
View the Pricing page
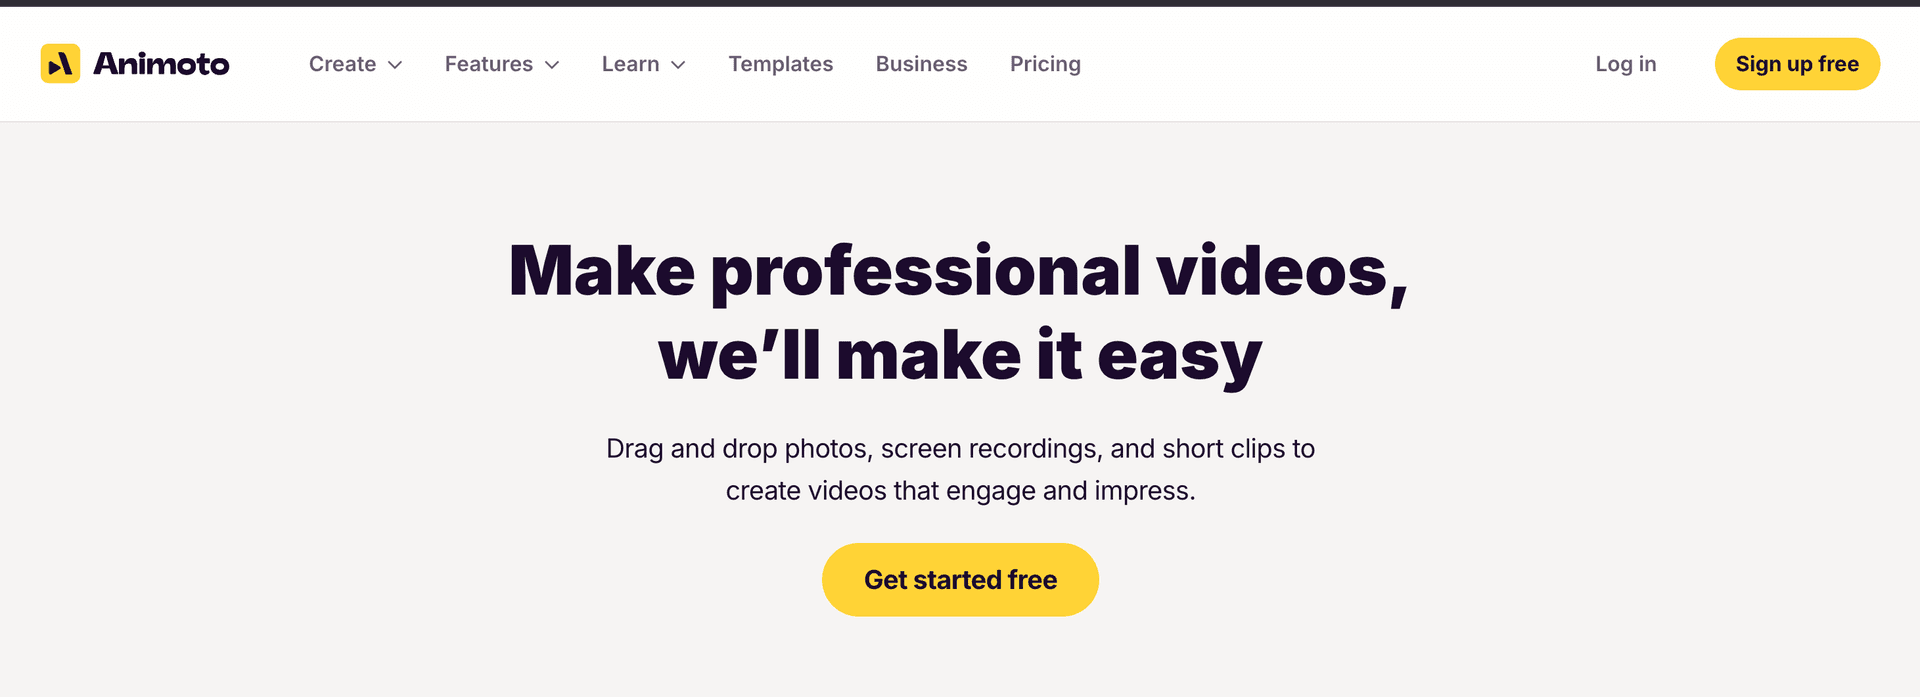(x=1045, y=64)
